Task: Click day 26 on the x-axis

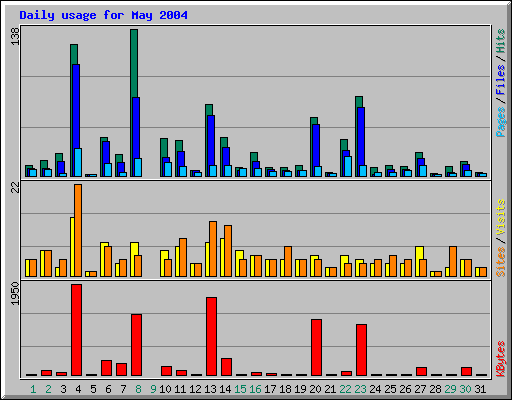Action: (x=405, y=389)
